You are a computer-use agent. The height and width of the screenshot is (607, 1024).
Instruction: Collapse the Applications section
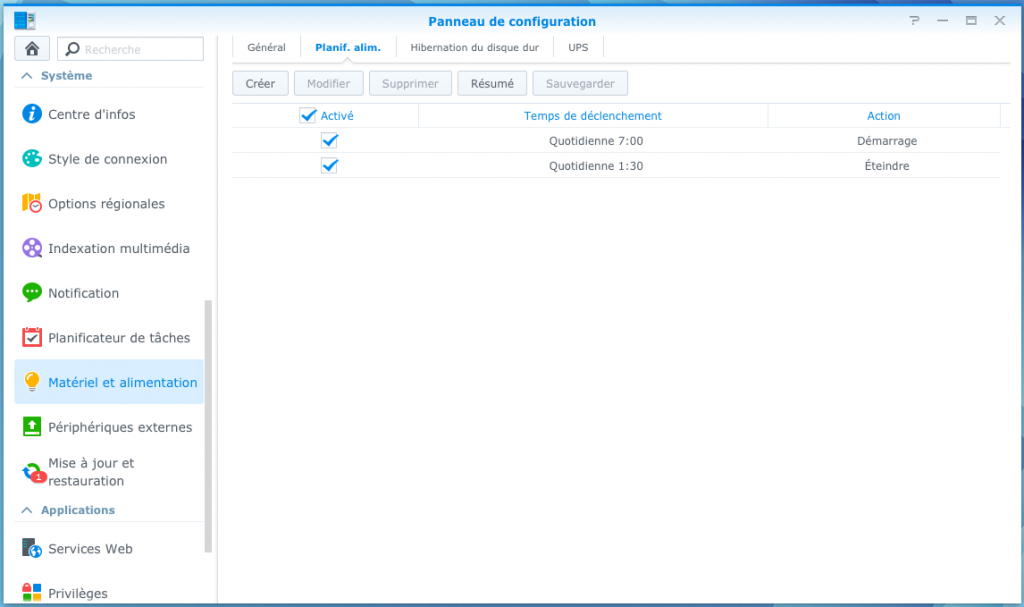point(26,510)
